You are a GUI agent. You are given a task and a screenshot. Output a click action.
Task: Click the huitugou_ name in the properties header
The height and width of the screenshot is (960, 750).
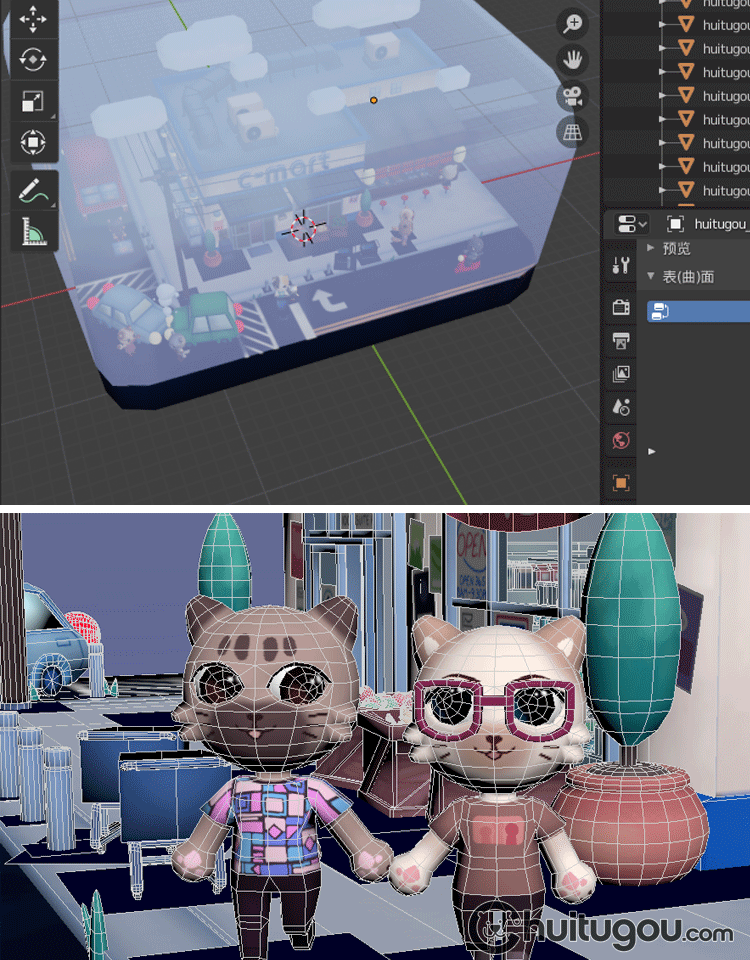pos(721,224)
